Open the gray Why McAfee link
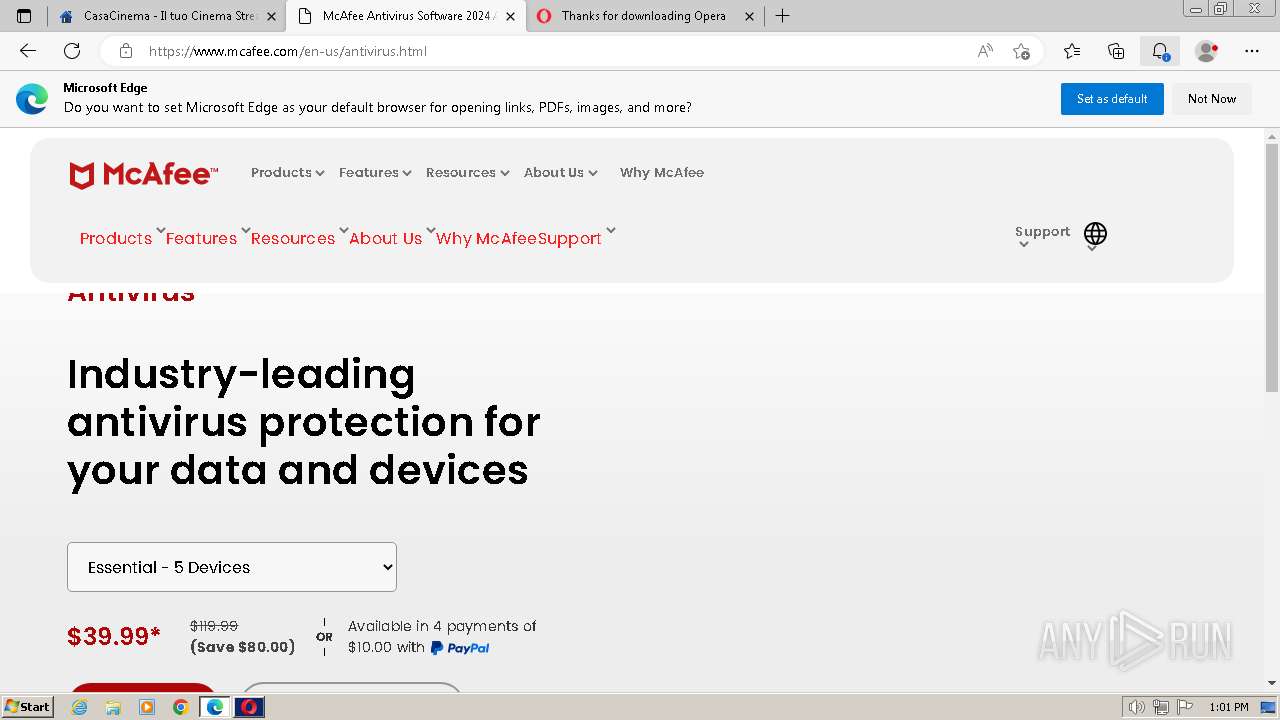Viewport: 1280px width, 720px height. click(662, 173)
